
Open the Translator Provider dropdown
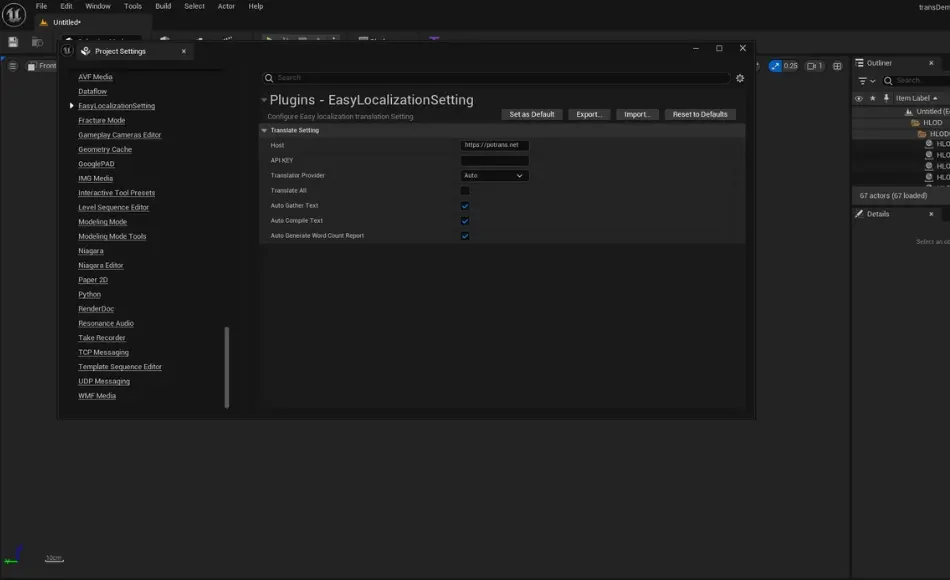[494, 176]
